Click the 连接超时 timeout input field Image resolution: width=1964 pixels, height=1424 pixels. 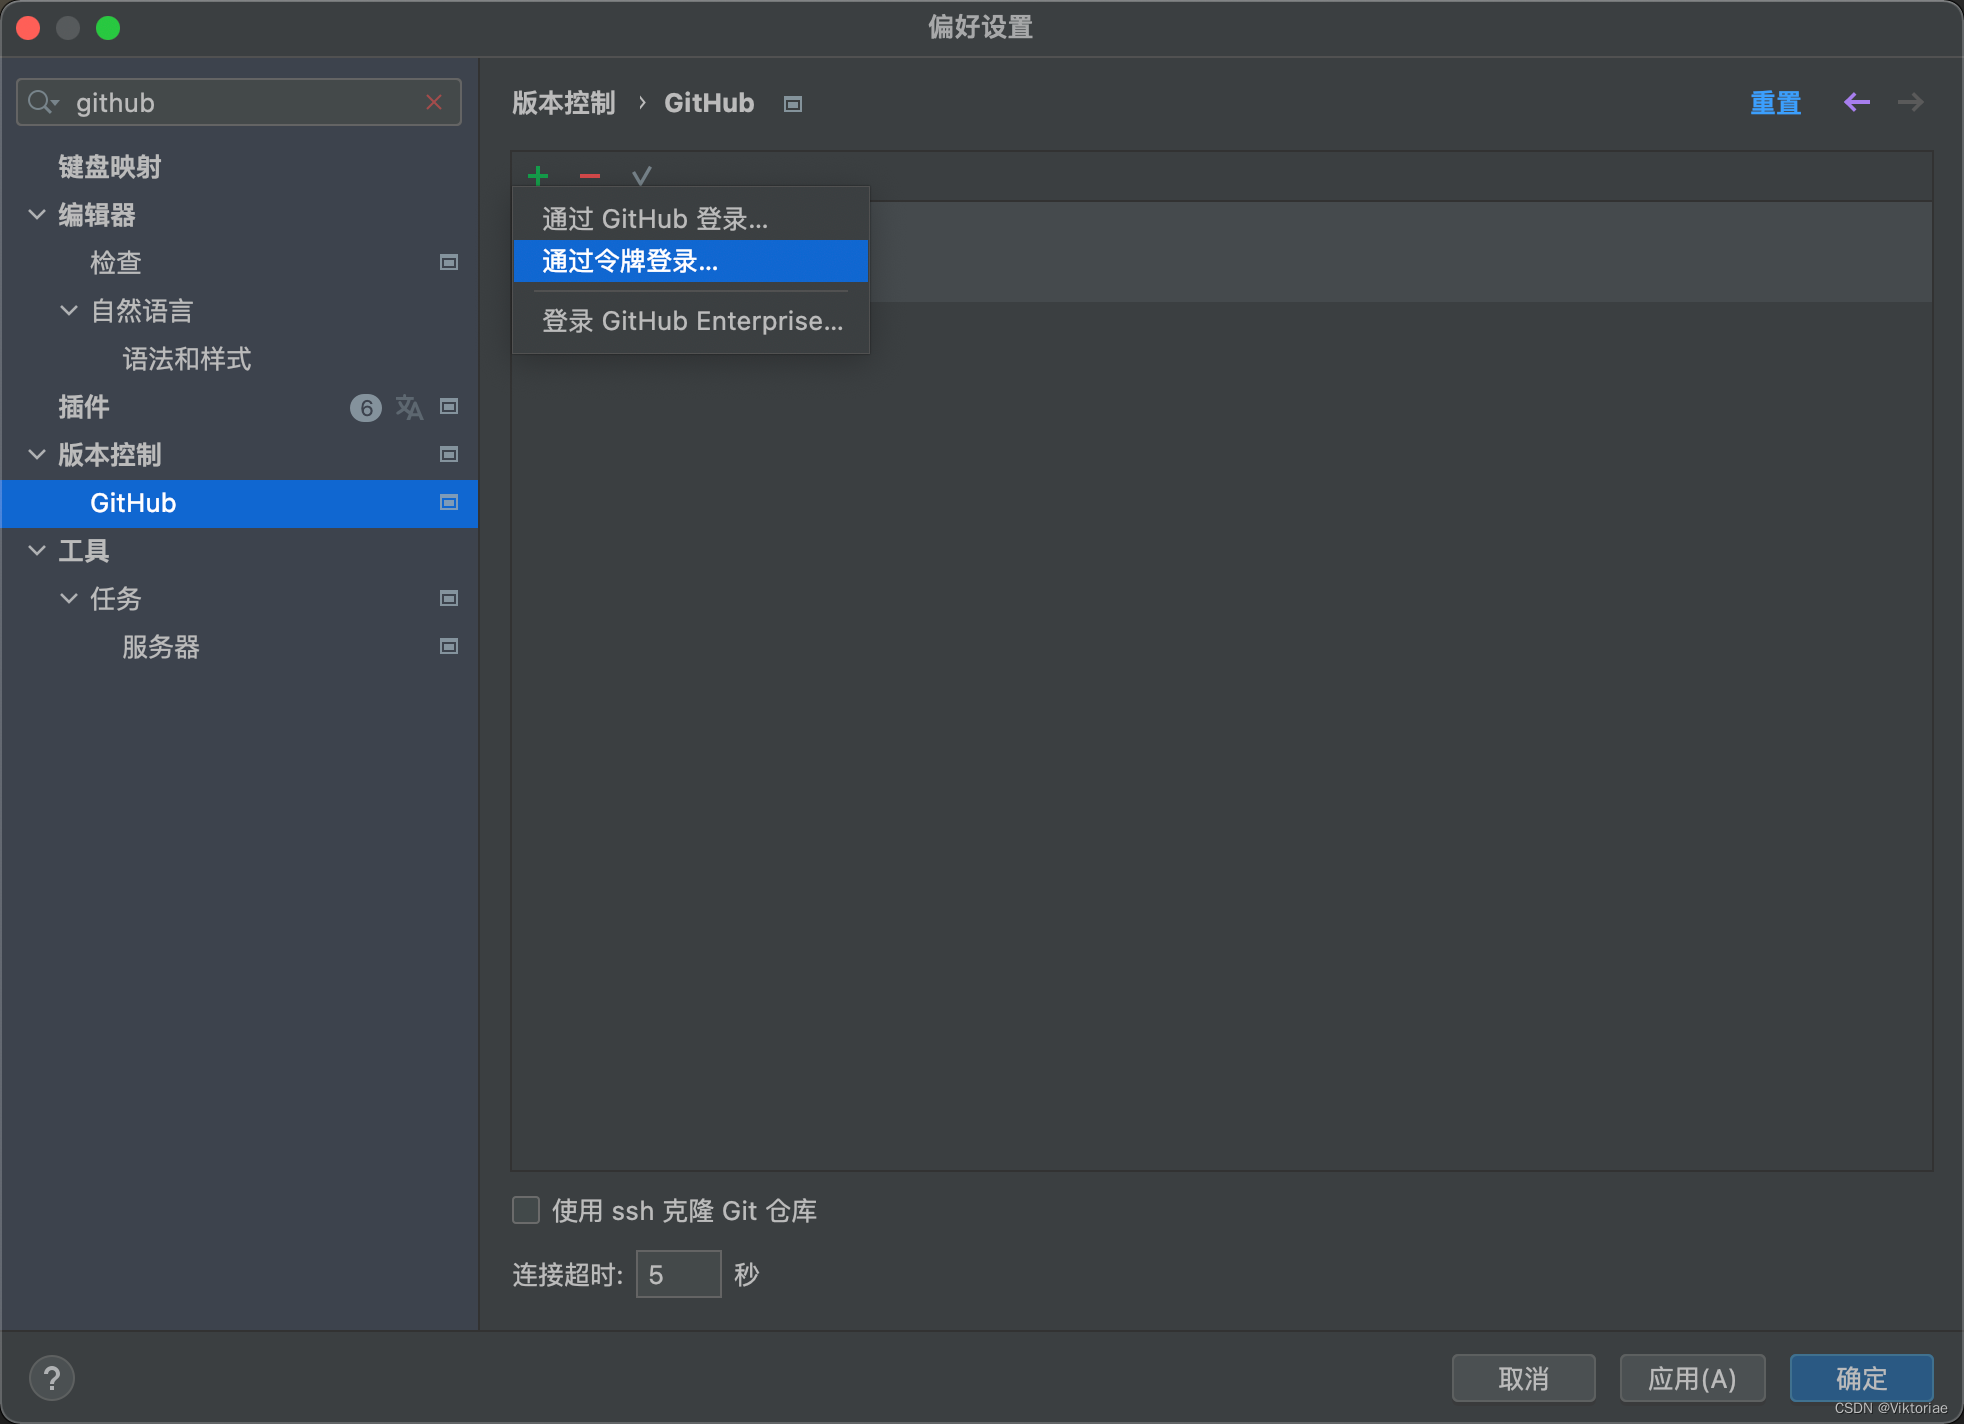pyautogui.click(x=678, y=1274)
